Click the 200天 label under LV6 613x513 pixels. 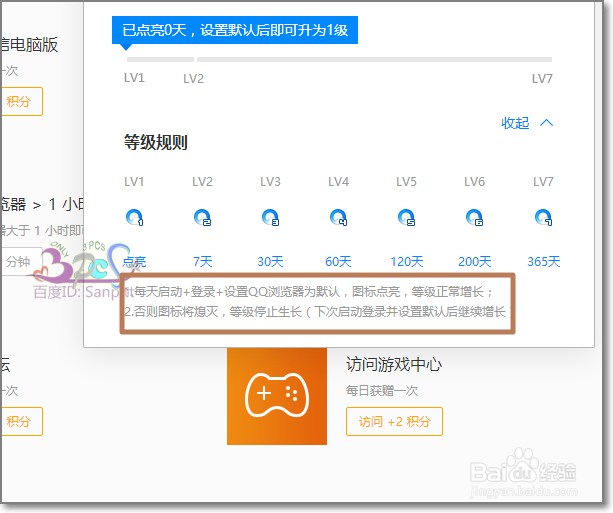pos(475,262)
